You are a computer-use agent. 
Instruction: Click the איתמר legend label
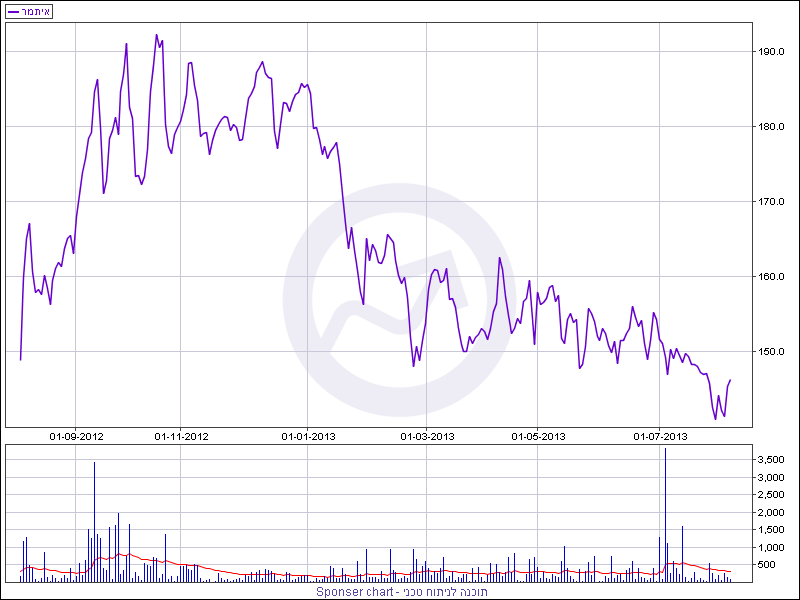37,11
